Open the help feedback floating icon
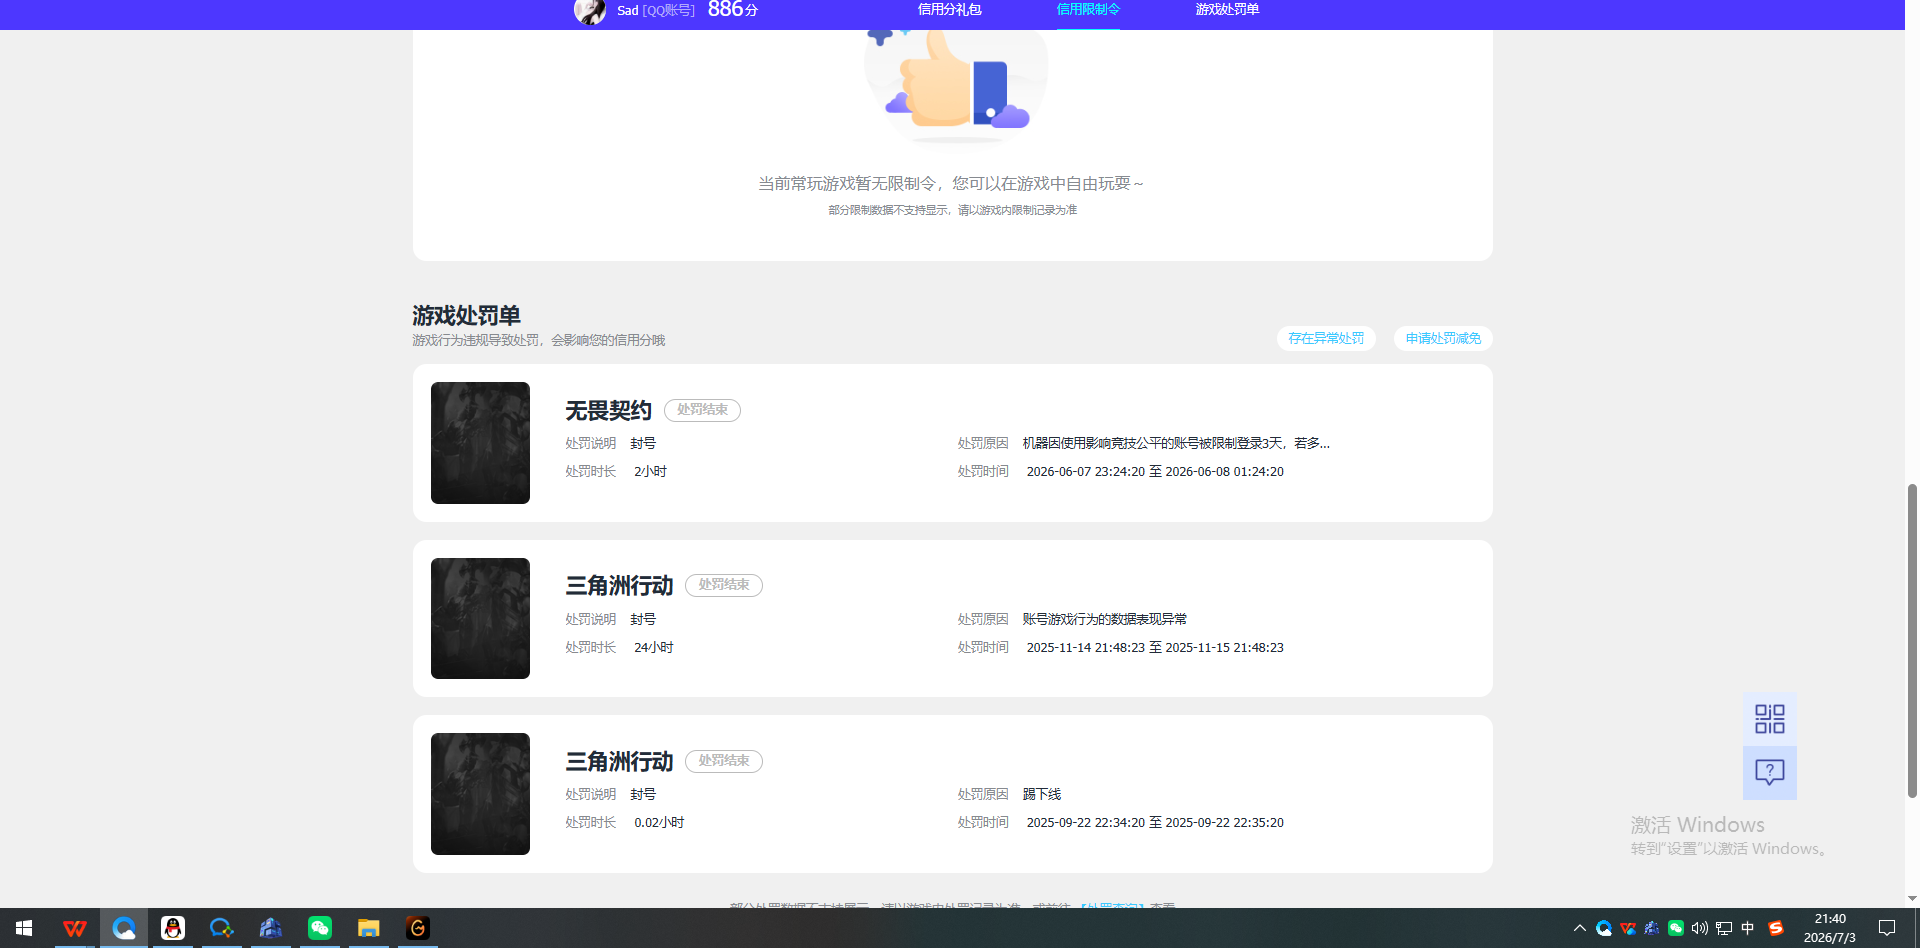Image resolution: width=1920 pixels, height=948 pixels. pyautogui.click(x=1770, y=773)
